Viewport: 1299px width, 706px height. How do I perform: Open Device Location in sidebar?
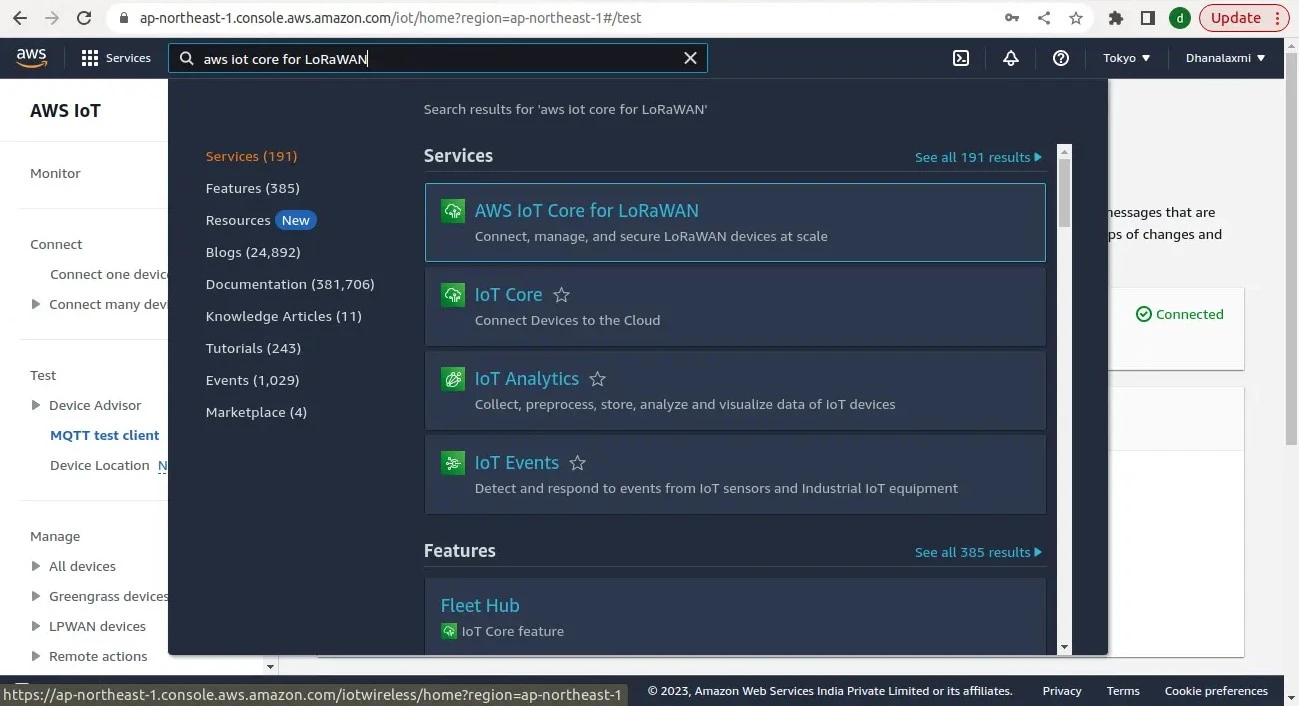(100, 465)
